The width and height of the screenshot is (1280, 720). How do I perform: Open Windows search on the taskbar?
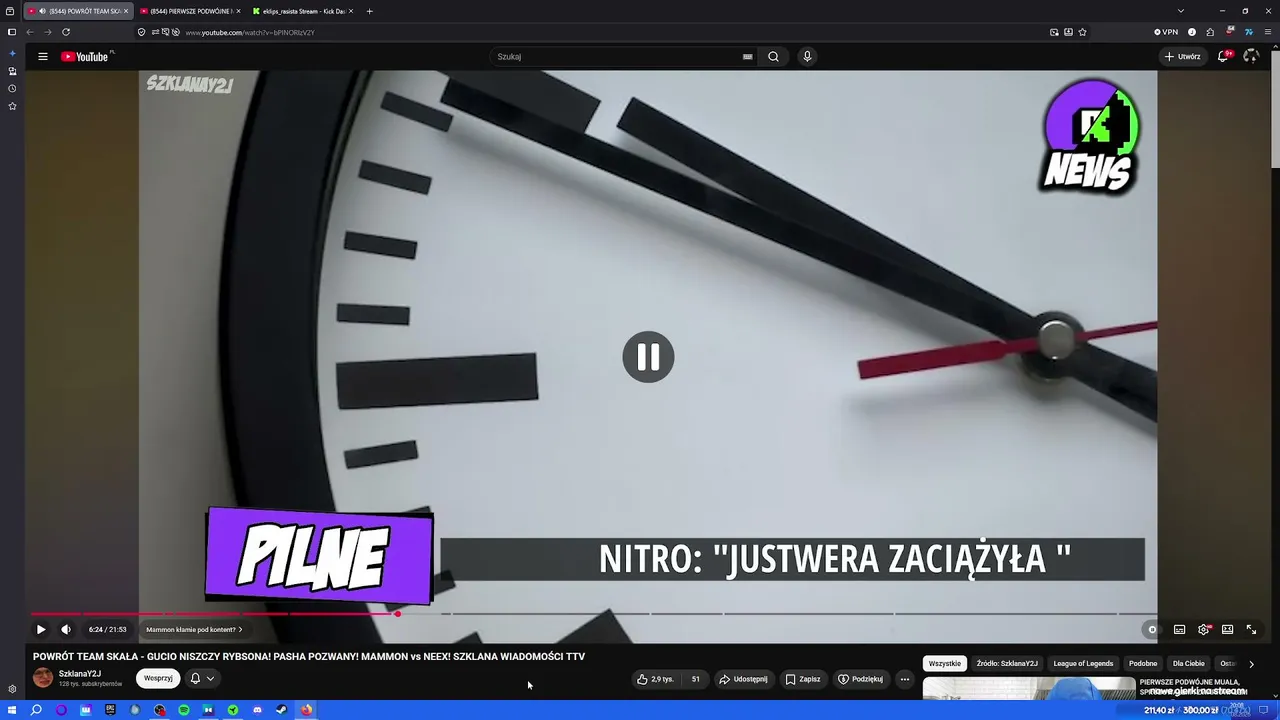[36, 710]
